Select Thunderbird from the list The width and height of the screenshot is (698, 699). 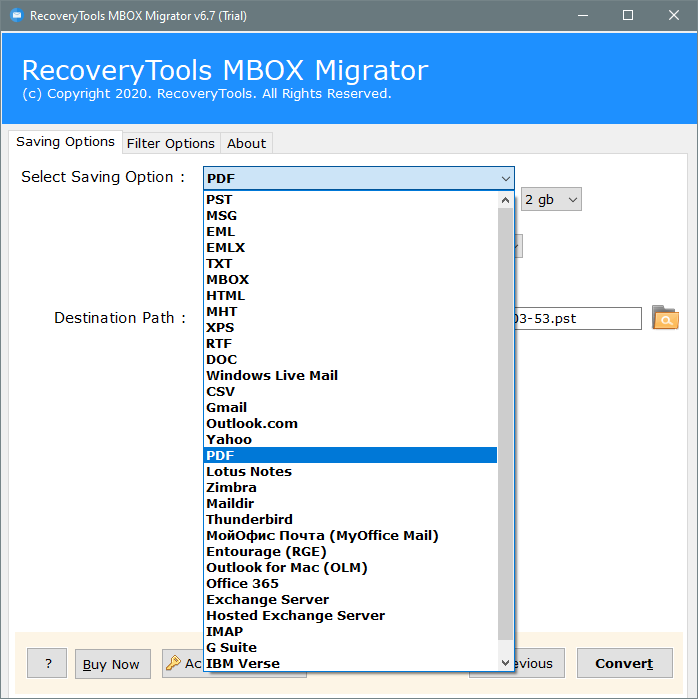coord(351,520)
